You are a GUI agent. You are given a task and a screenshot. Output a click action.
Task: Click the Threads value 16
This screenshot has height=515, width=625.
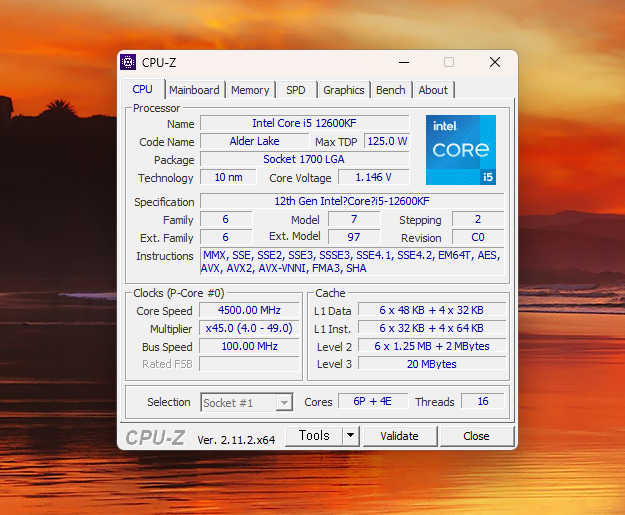click(483, 401)
